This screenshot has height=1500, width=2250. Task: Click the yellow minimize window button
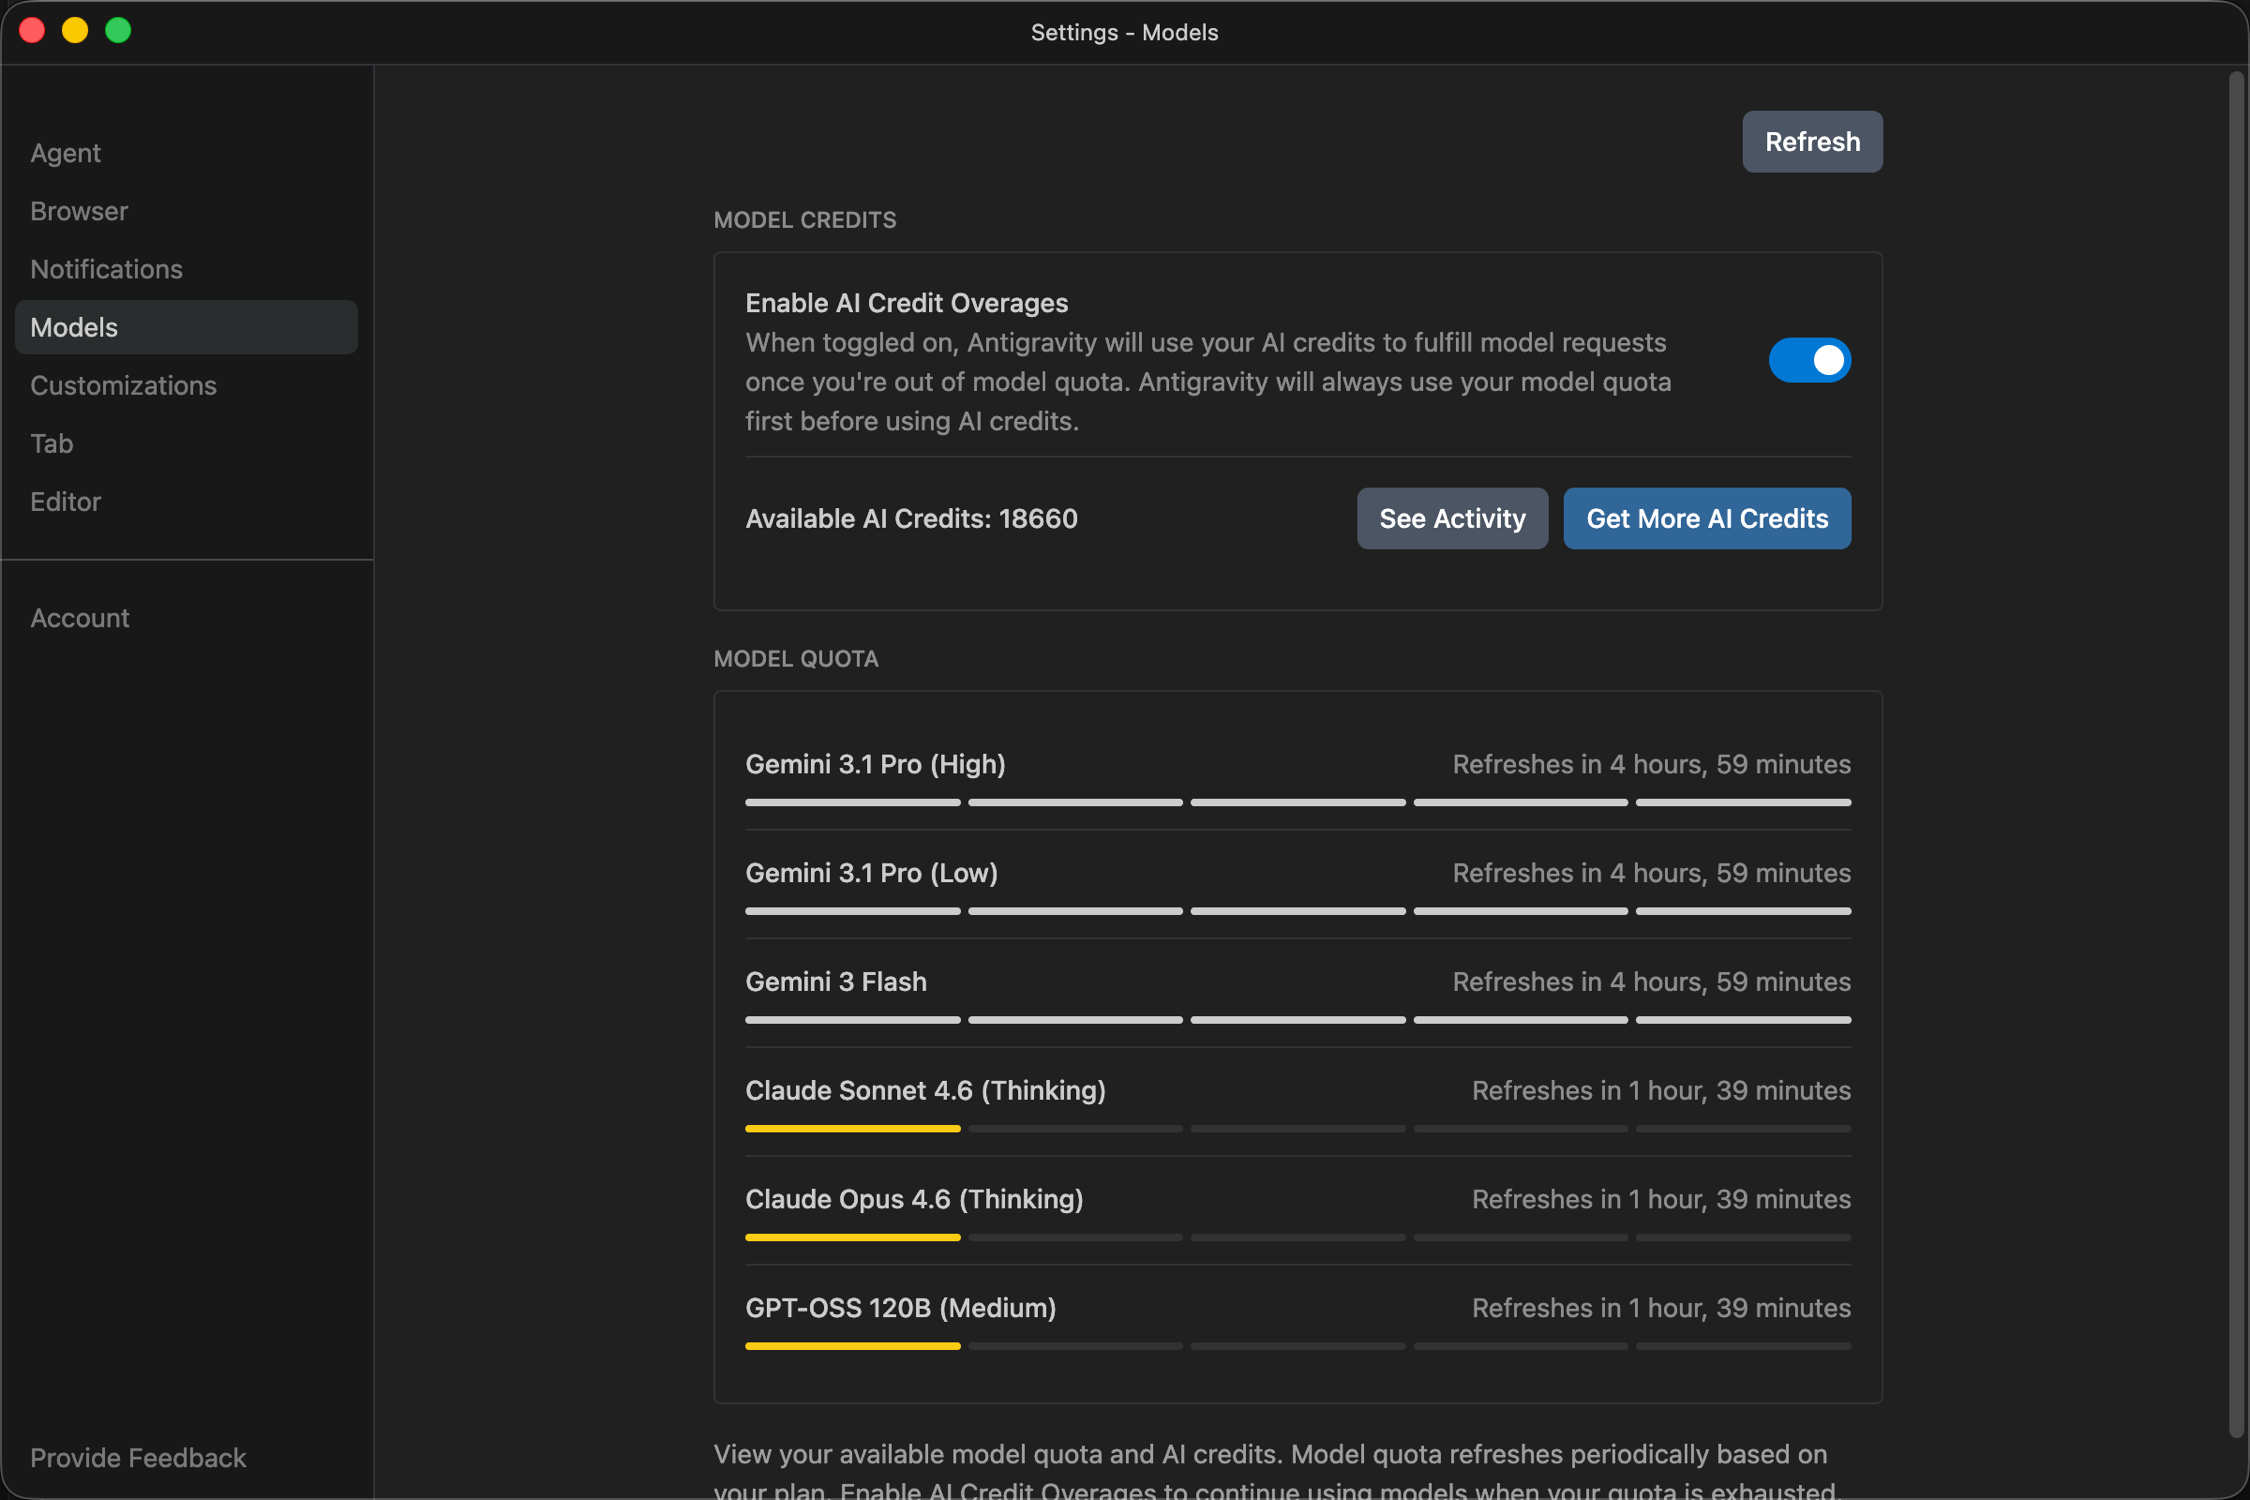(75, 30)
